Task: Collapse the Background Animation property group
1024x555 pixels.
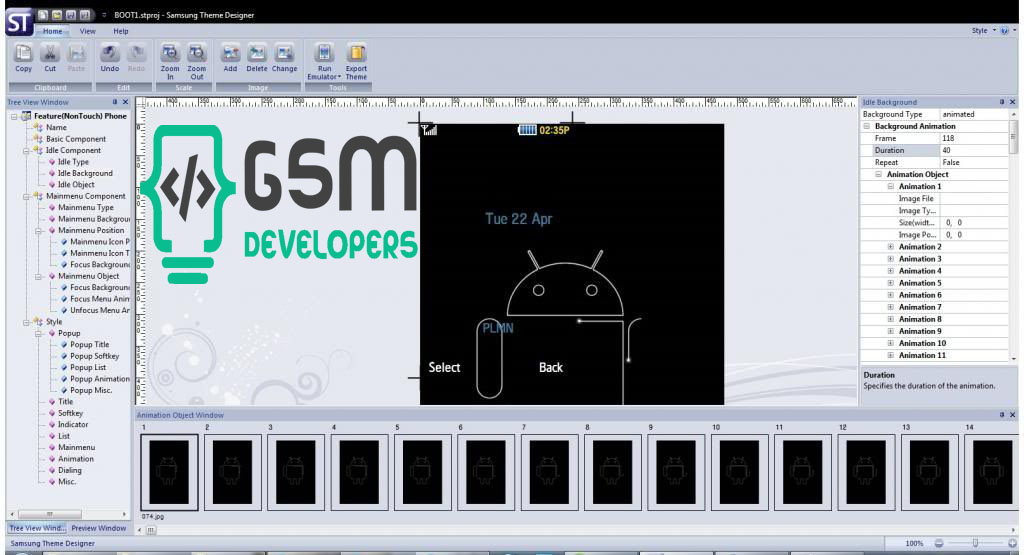Action: pyautogui.click(x=867, y=127)
